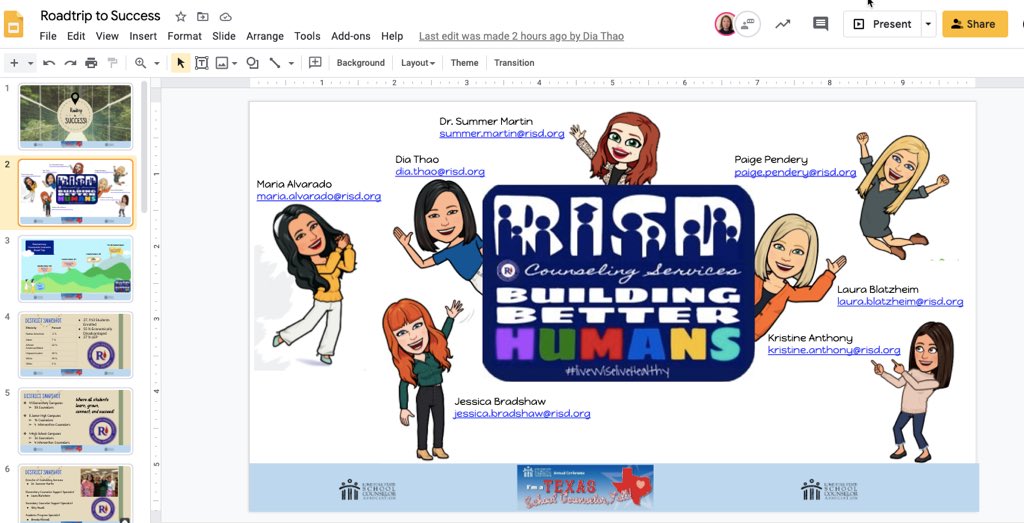Activate the paint format tool

(x=112, y=63)
